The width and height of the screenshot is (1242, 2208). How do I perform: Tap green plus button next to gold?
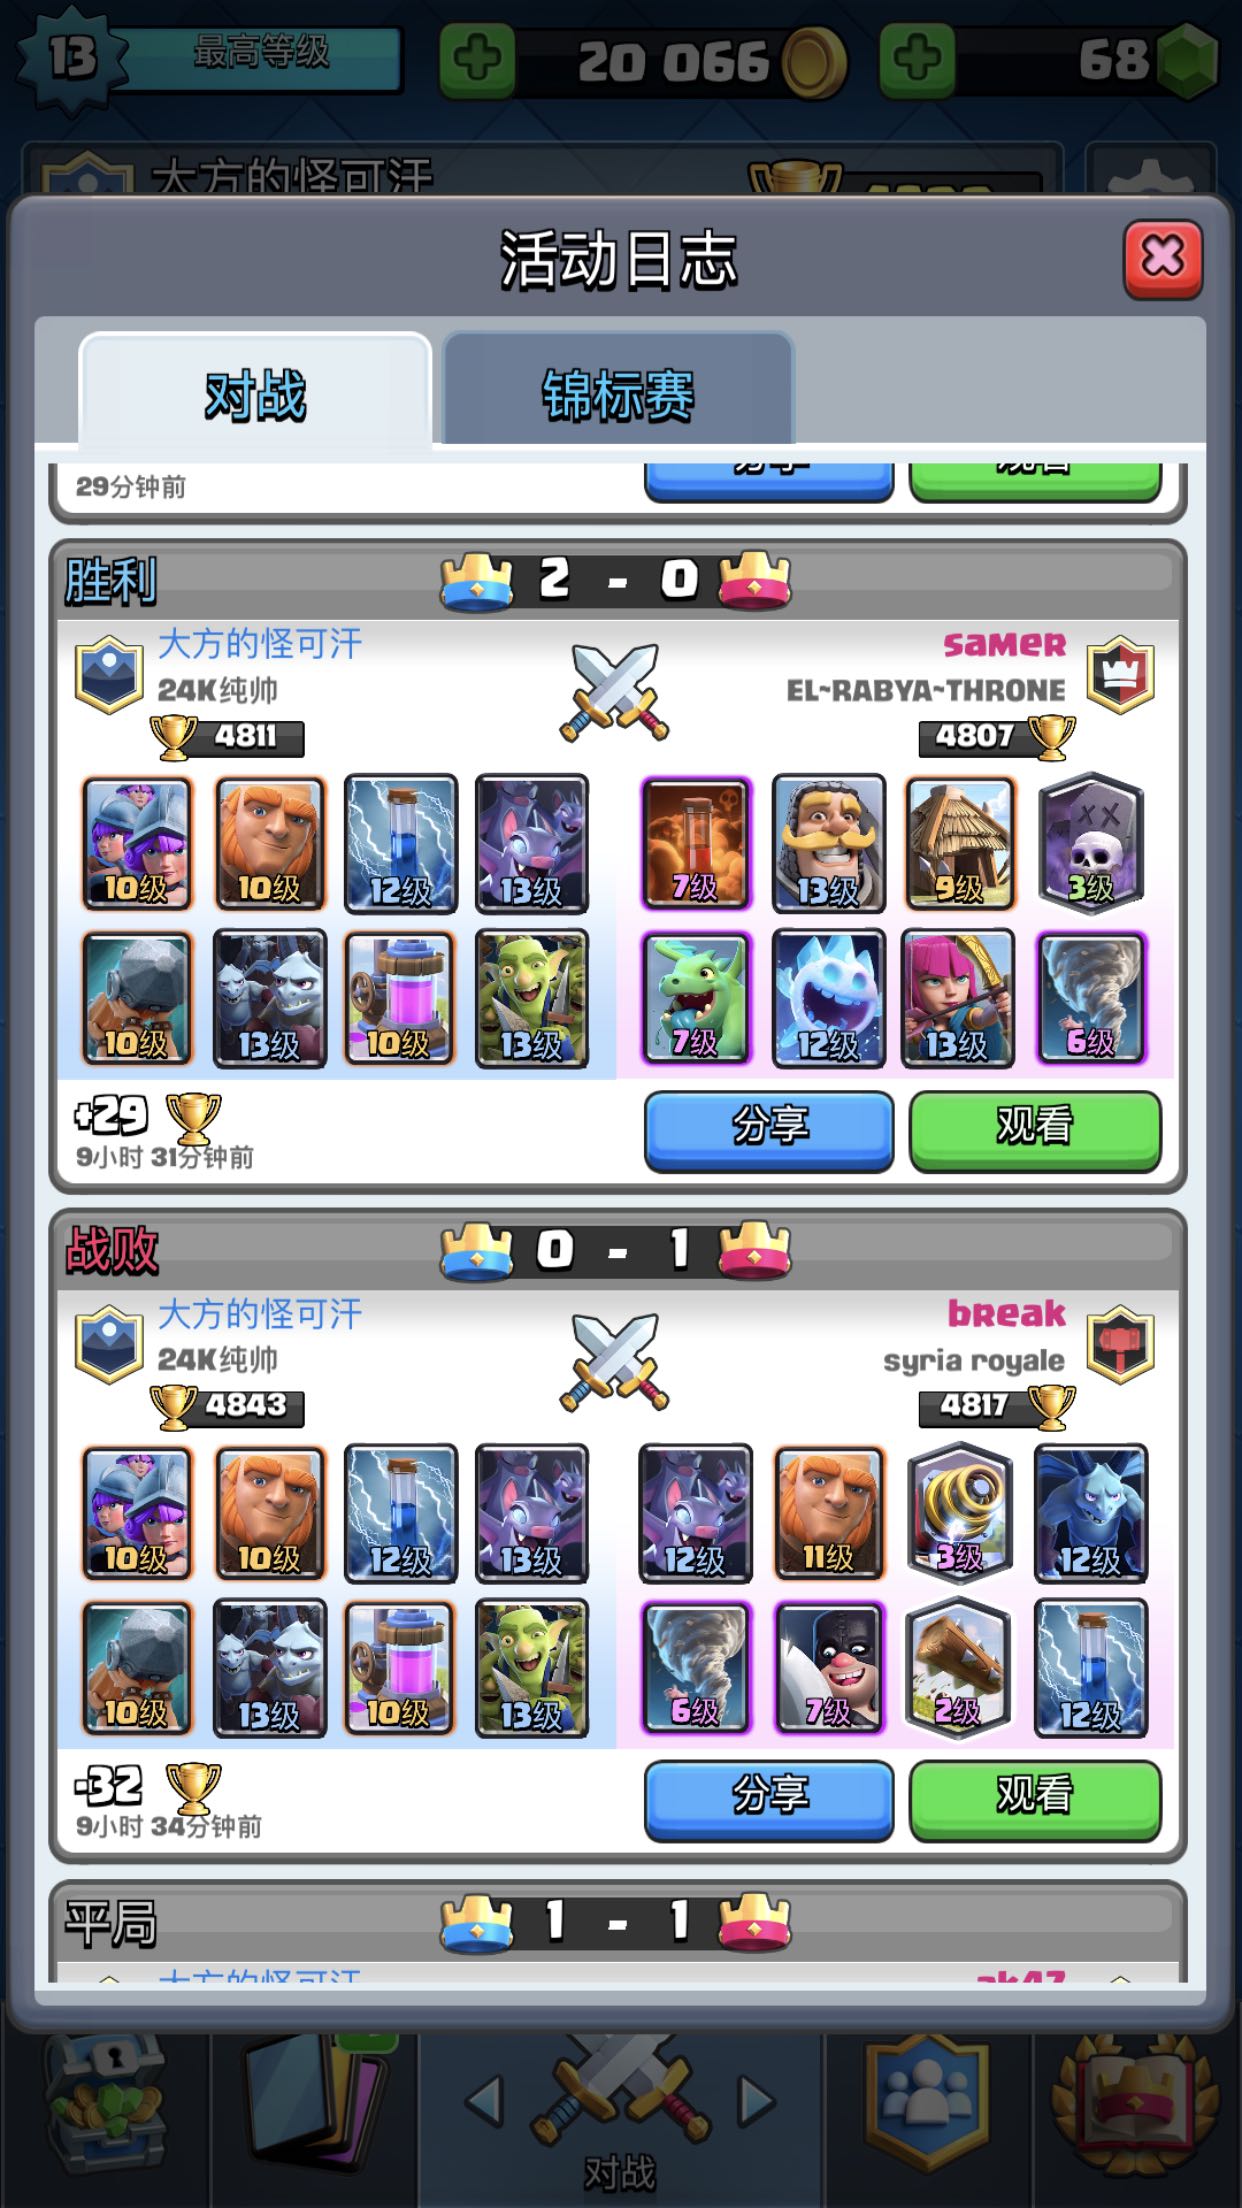477,60
